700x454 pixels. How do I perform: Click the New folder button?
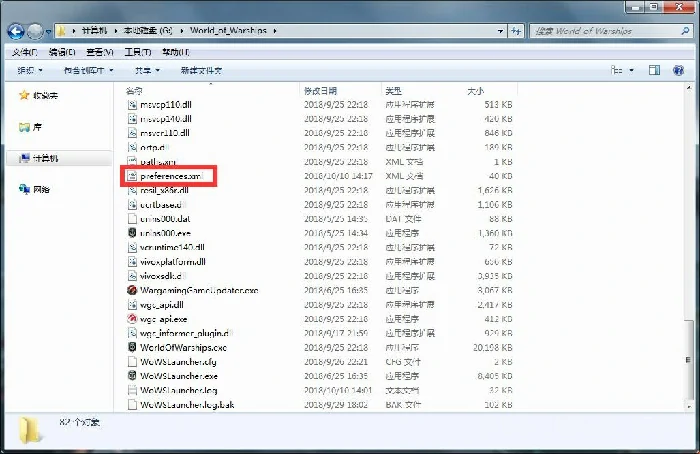pyautogui.click(x=201, y=71)
